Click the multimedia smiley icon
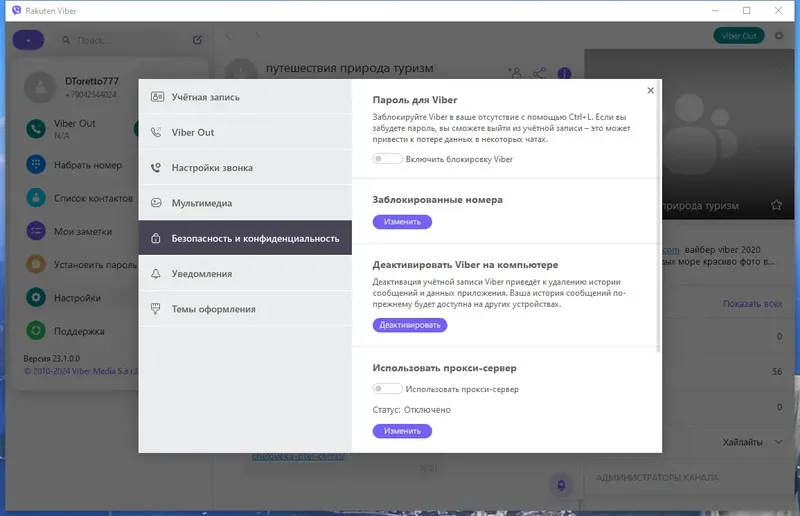This screenshot has width=800, height=516. coord(156,203)
